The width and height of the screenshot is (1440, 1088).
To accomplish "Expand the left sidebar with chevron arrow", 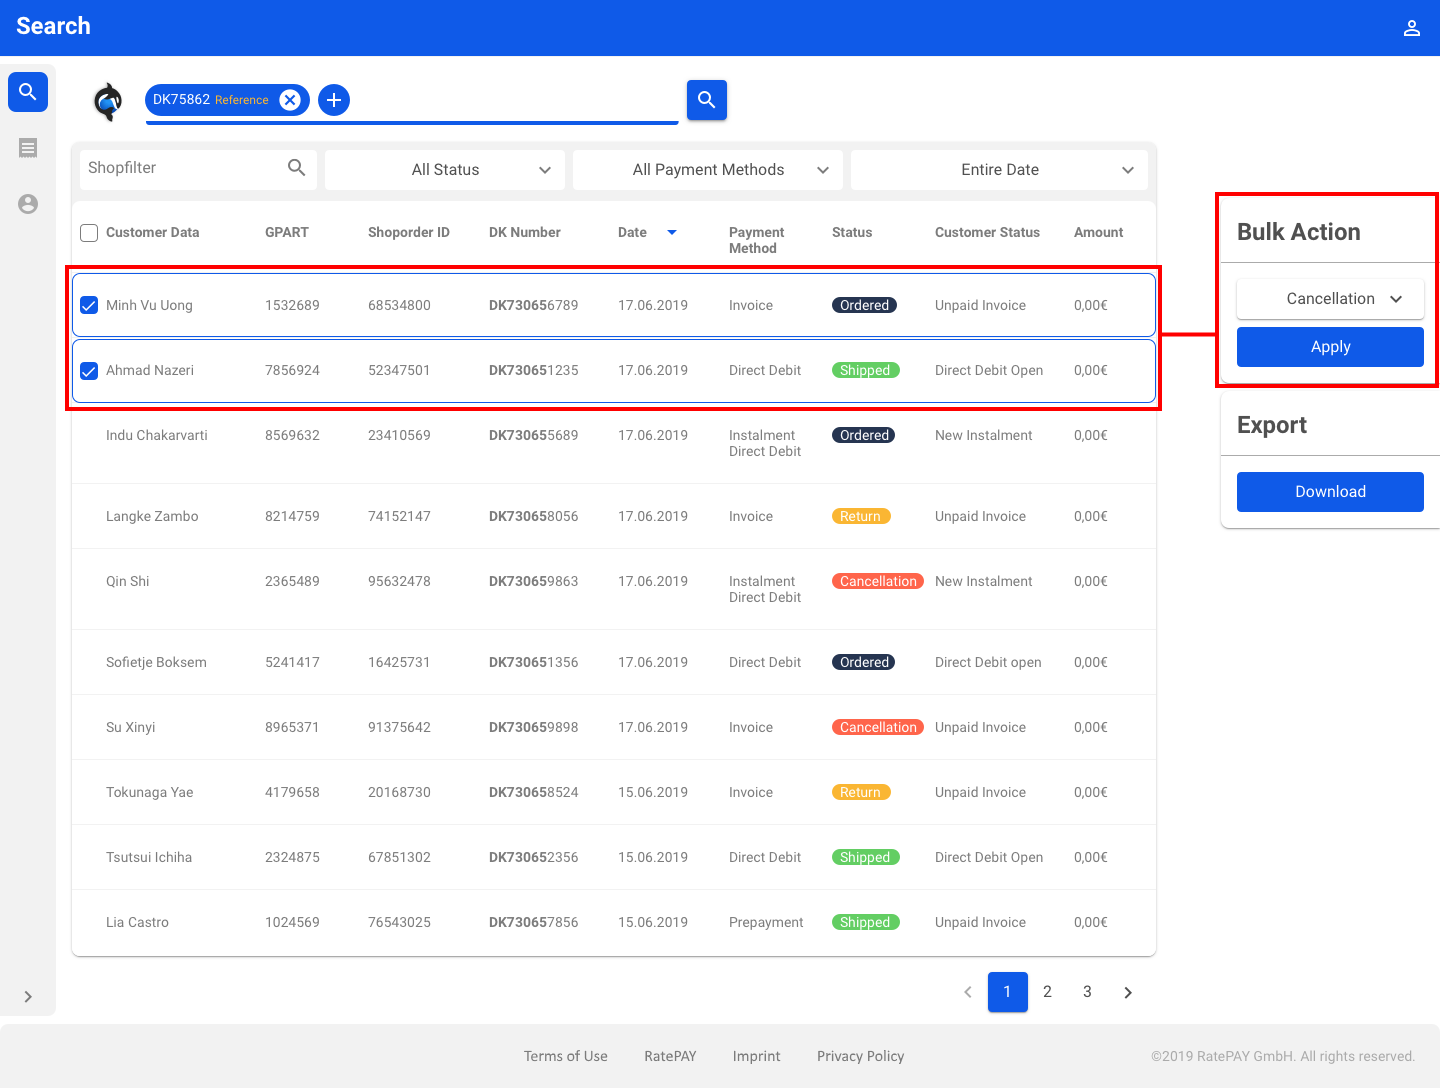I will point(28,996).
